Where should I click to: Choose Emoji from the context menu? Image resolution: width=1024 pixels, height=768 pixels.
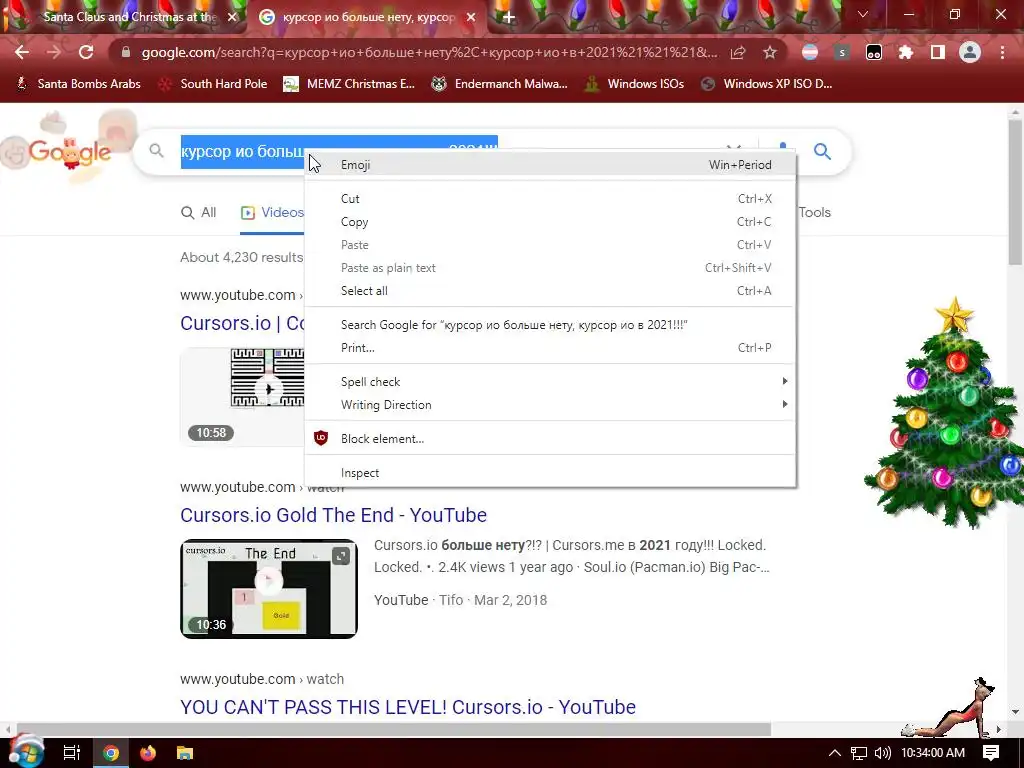coord(550,165)
